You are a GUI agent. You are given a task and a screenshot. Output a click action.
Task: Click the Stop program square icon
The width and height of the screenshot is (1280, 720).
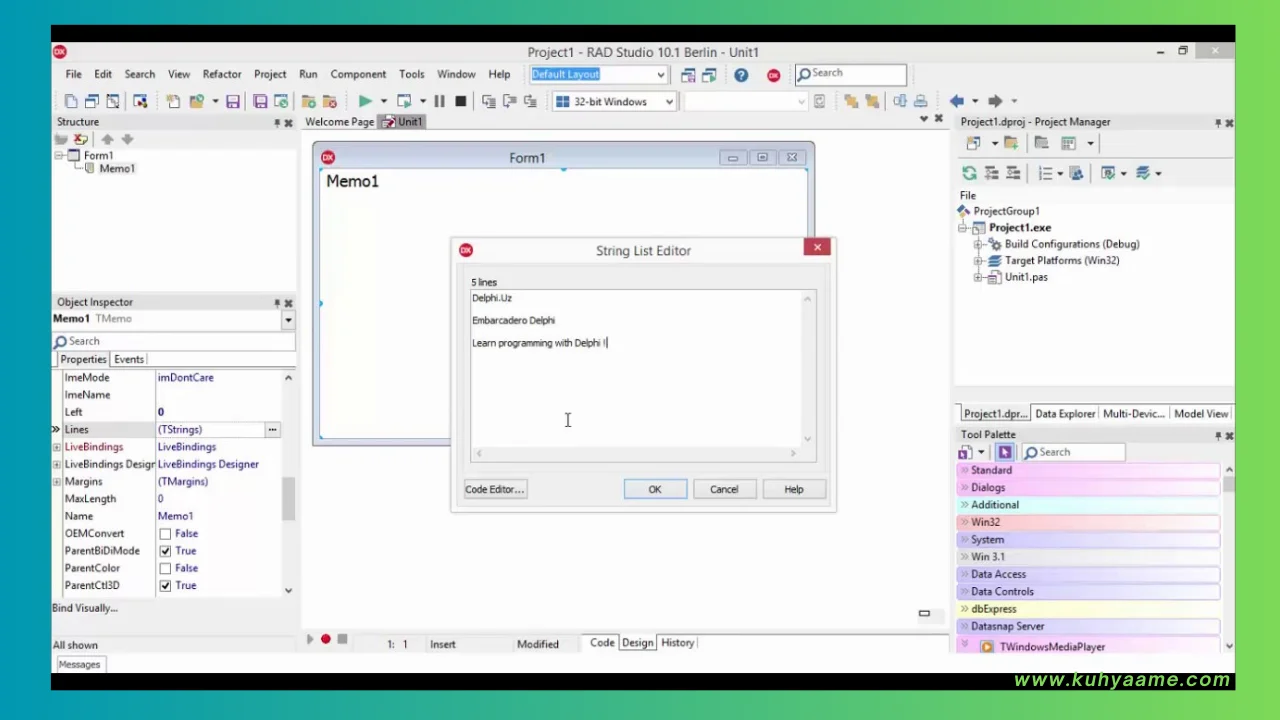(460, 101)
